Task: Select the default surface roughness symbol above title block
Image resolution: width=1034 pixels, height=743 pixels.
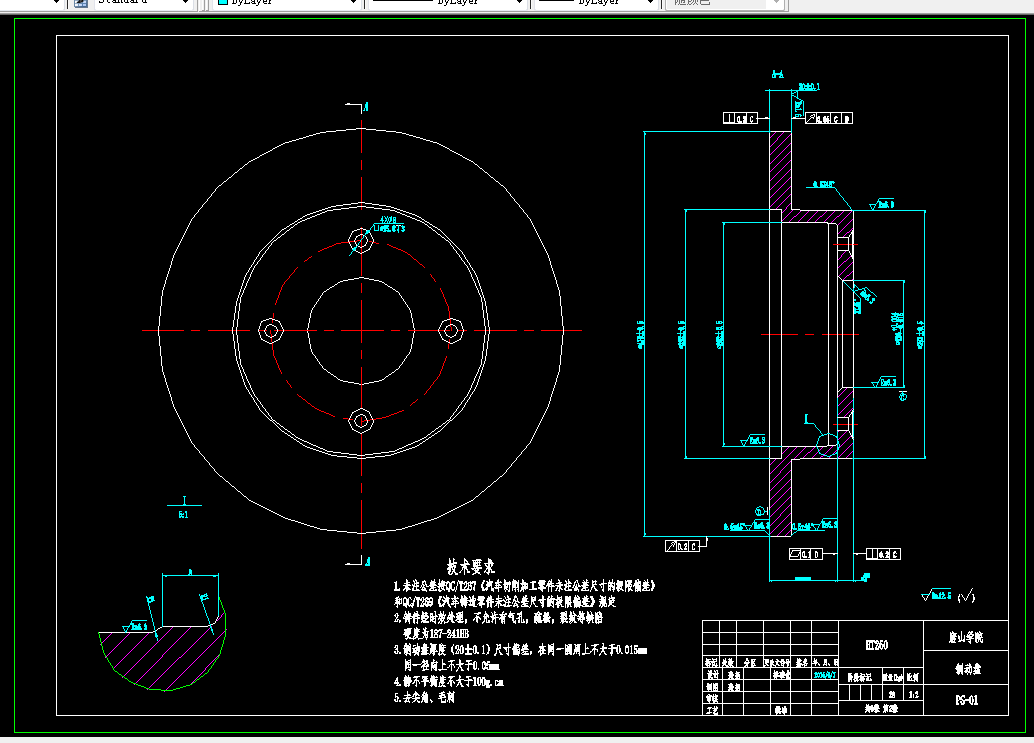Action: pyautogui.click(x=936, y=595)
